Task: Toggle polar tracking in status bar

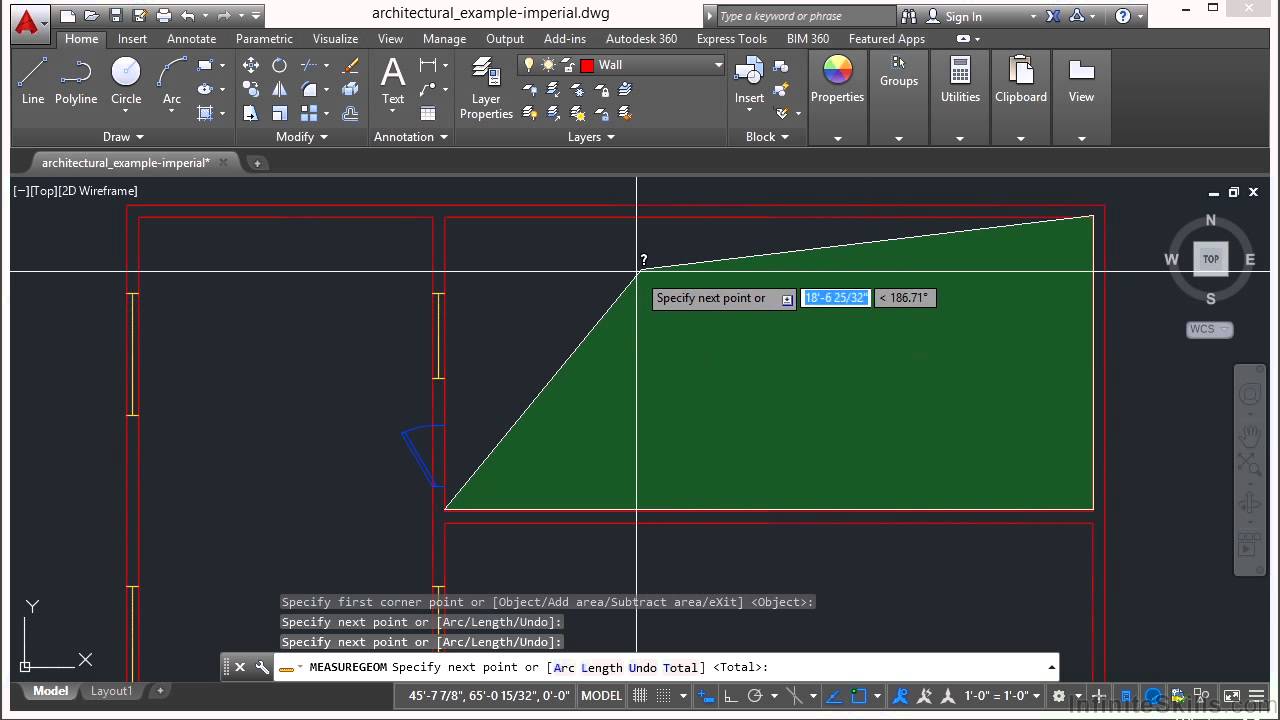Action: point(756,696)
